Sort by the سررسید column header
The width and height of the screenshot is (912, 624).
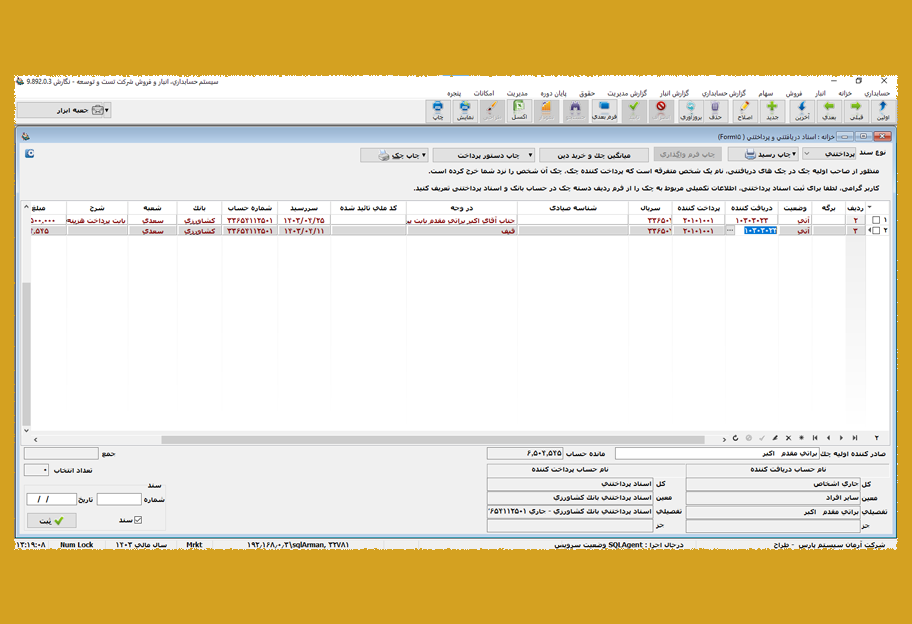coord(304,208)
